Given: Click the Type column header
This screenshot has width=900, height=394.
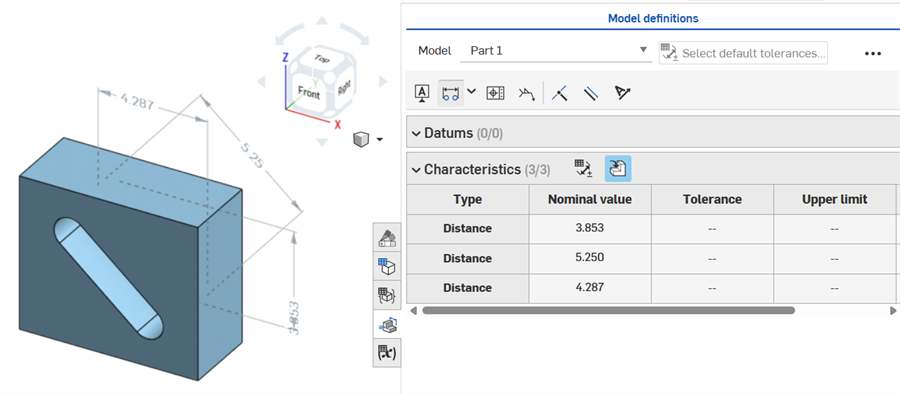Looking at the screenshot, I should click(468, 199).
